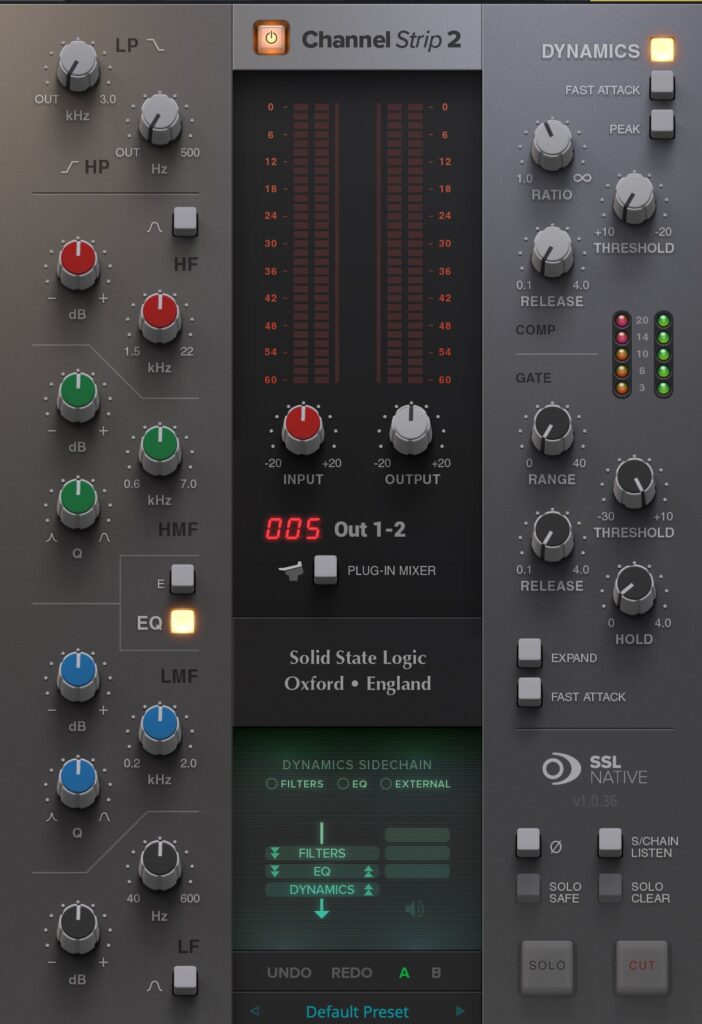This screenshot has width=702, height=1024.
Task: Go to the next preset arrow
Action: click(460, 1011)
